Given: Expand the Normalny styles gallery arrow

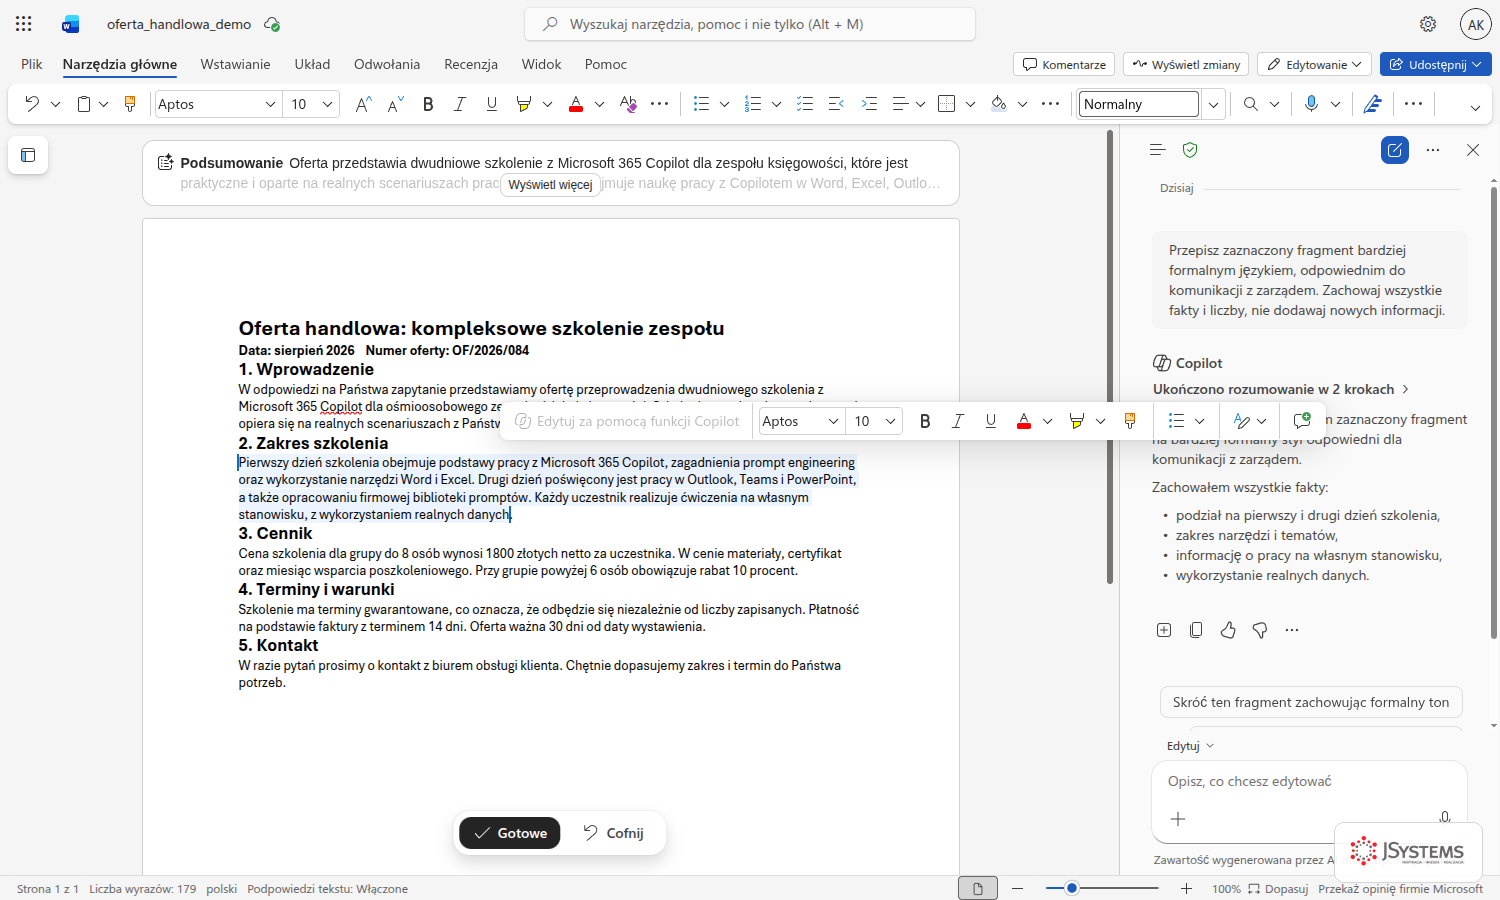Looking at the screenshot, I should coord(1213,104).
